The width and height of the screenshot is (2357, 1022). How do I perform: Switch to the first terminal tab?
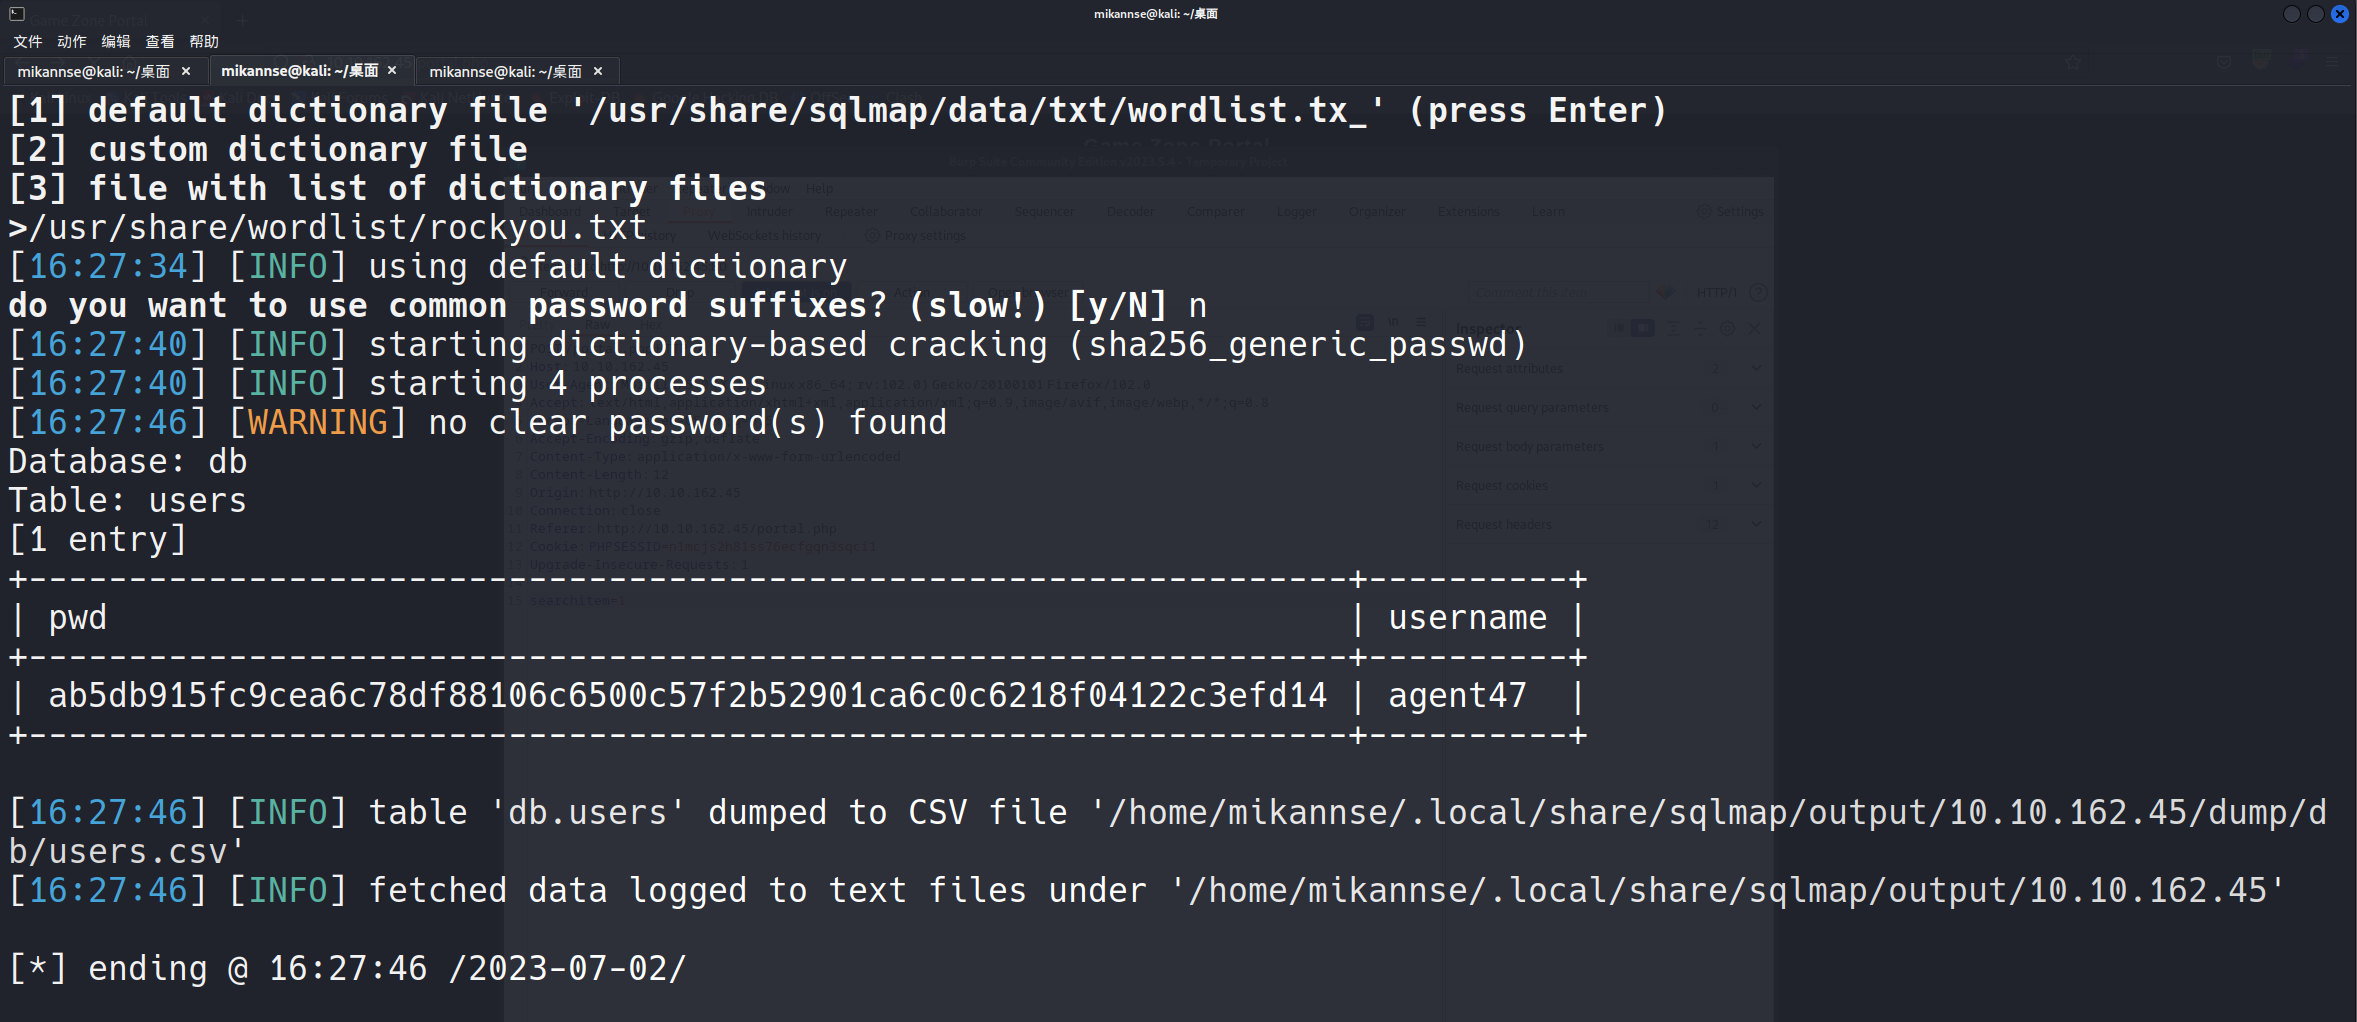tap(93, 71)
